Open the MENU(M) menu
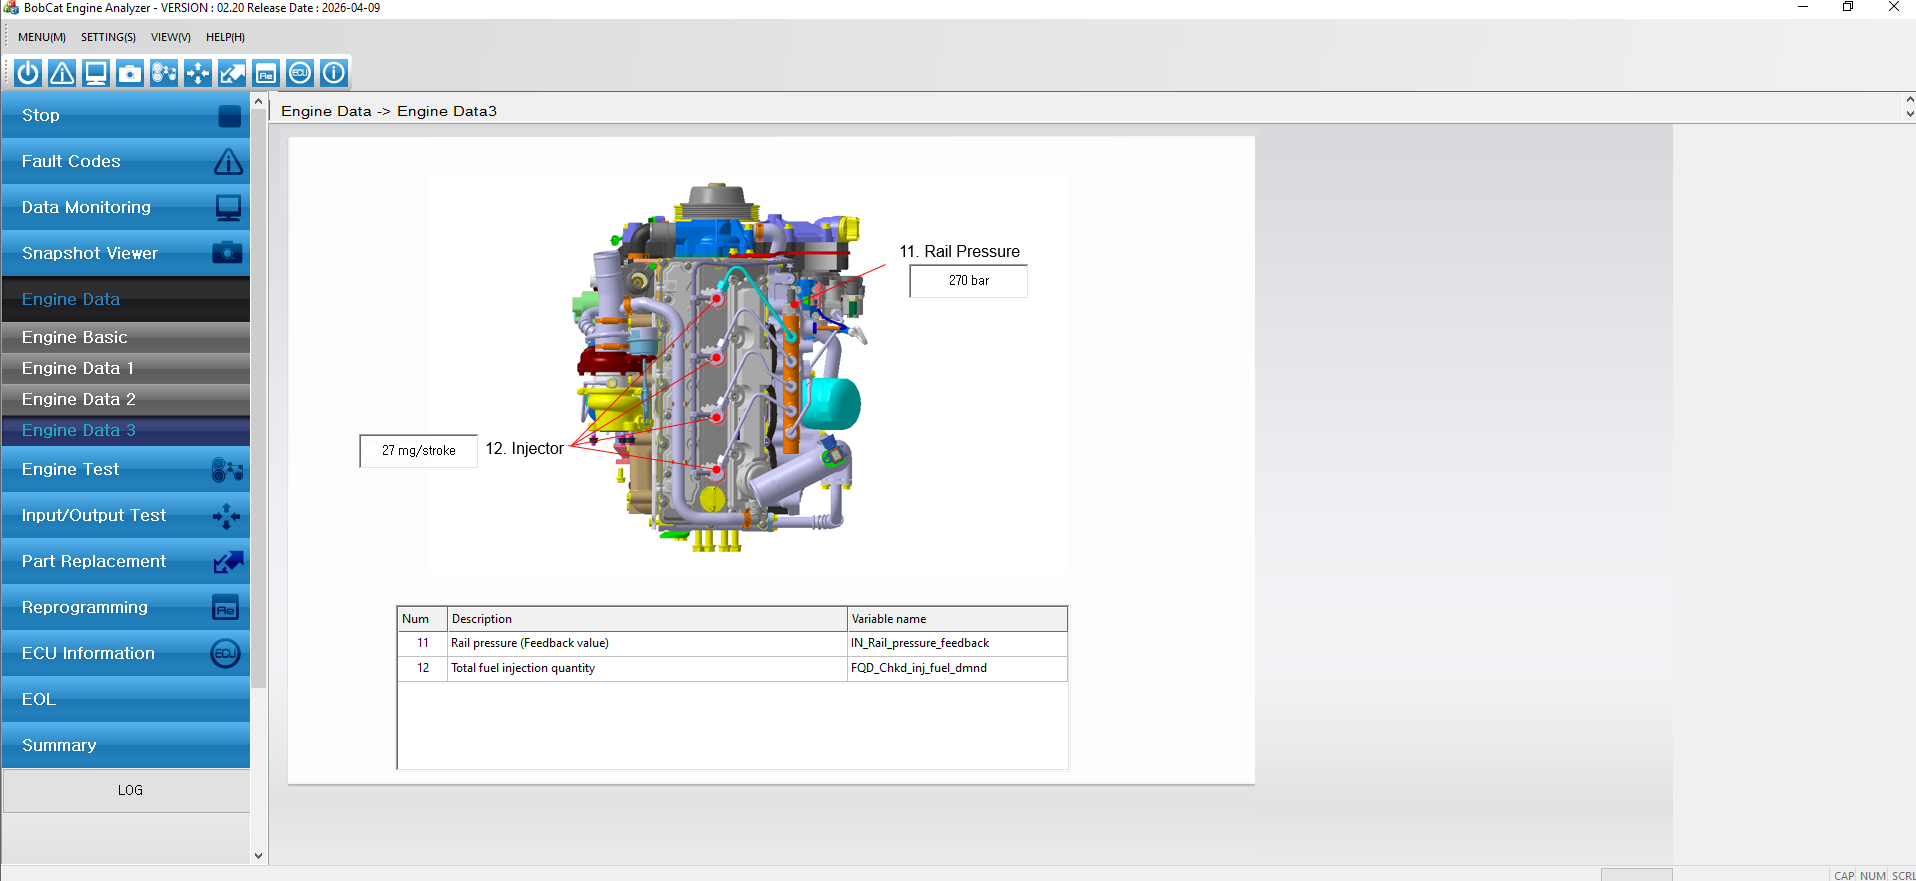The image size is (1916, 881). tap(42, 37)
